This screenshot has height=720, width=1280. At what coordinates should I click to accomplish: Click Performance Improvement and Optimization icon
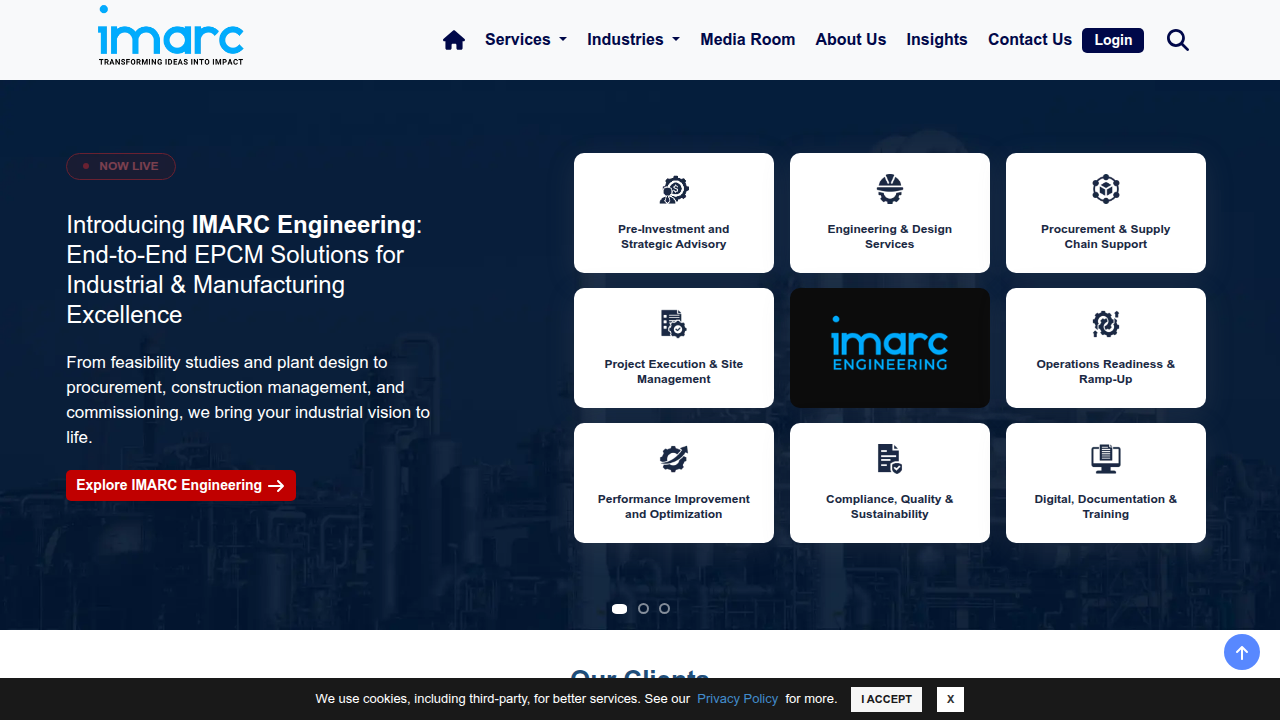[x=674, y=459]
